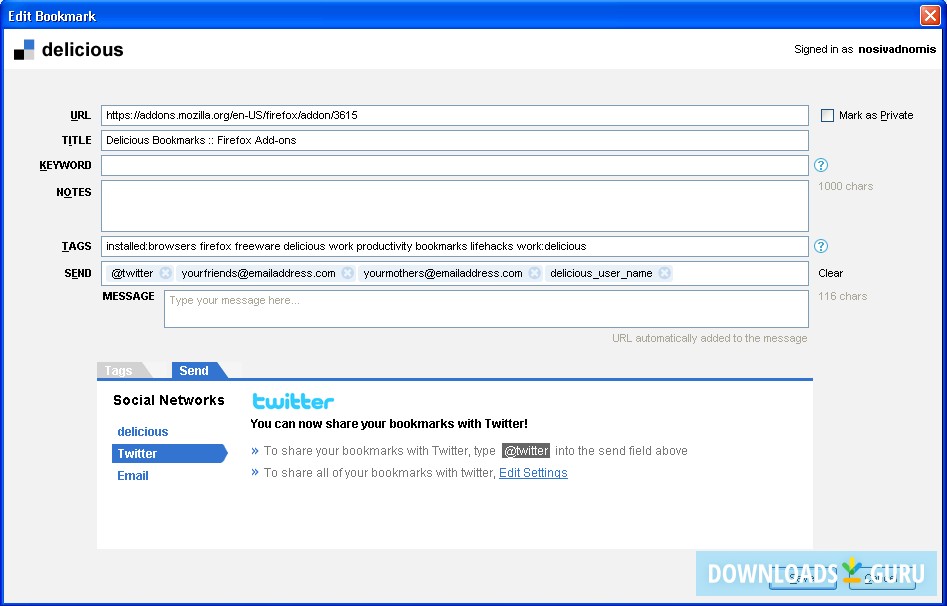Viewport: 947px width, 606px height.
Task: Choose Email under Social Networks
Action: [133, 475]
